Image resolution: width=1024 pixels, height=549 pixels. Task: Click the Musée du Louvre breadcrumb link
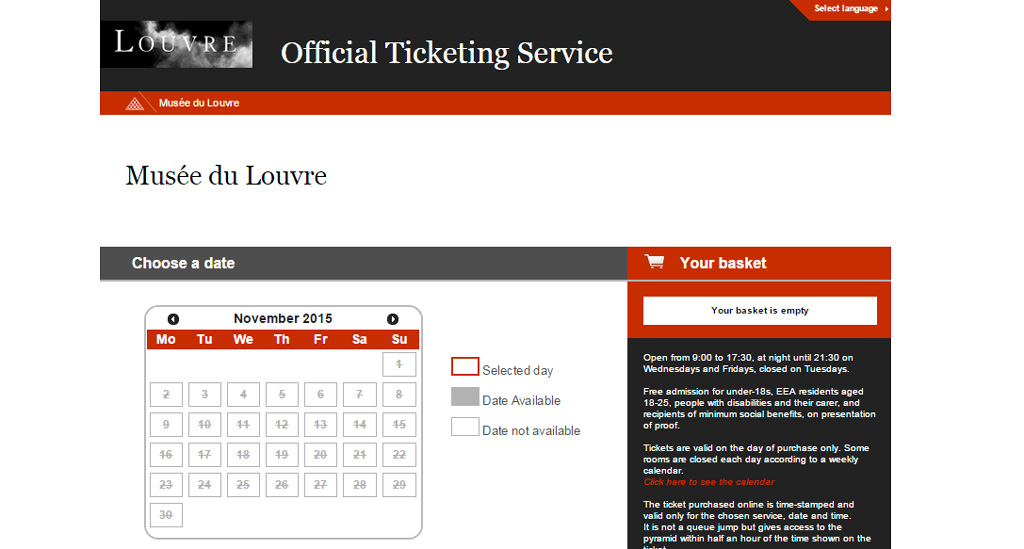coord(199,103)
